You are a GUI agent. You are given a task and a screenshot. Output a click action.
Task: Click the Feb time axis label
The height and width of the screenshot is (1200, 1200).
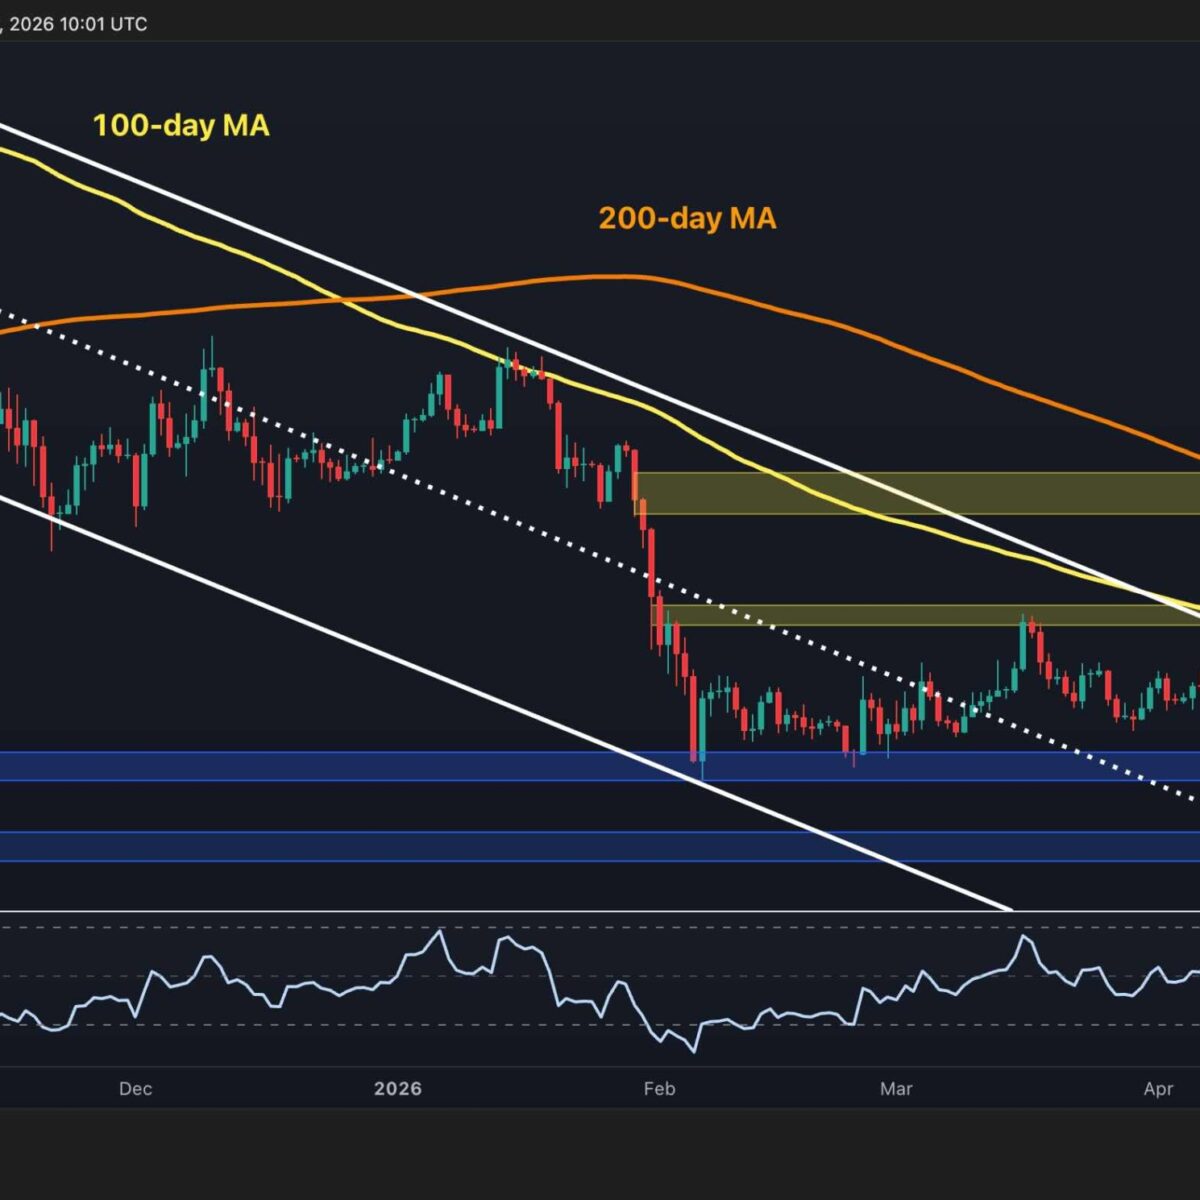659,1088
